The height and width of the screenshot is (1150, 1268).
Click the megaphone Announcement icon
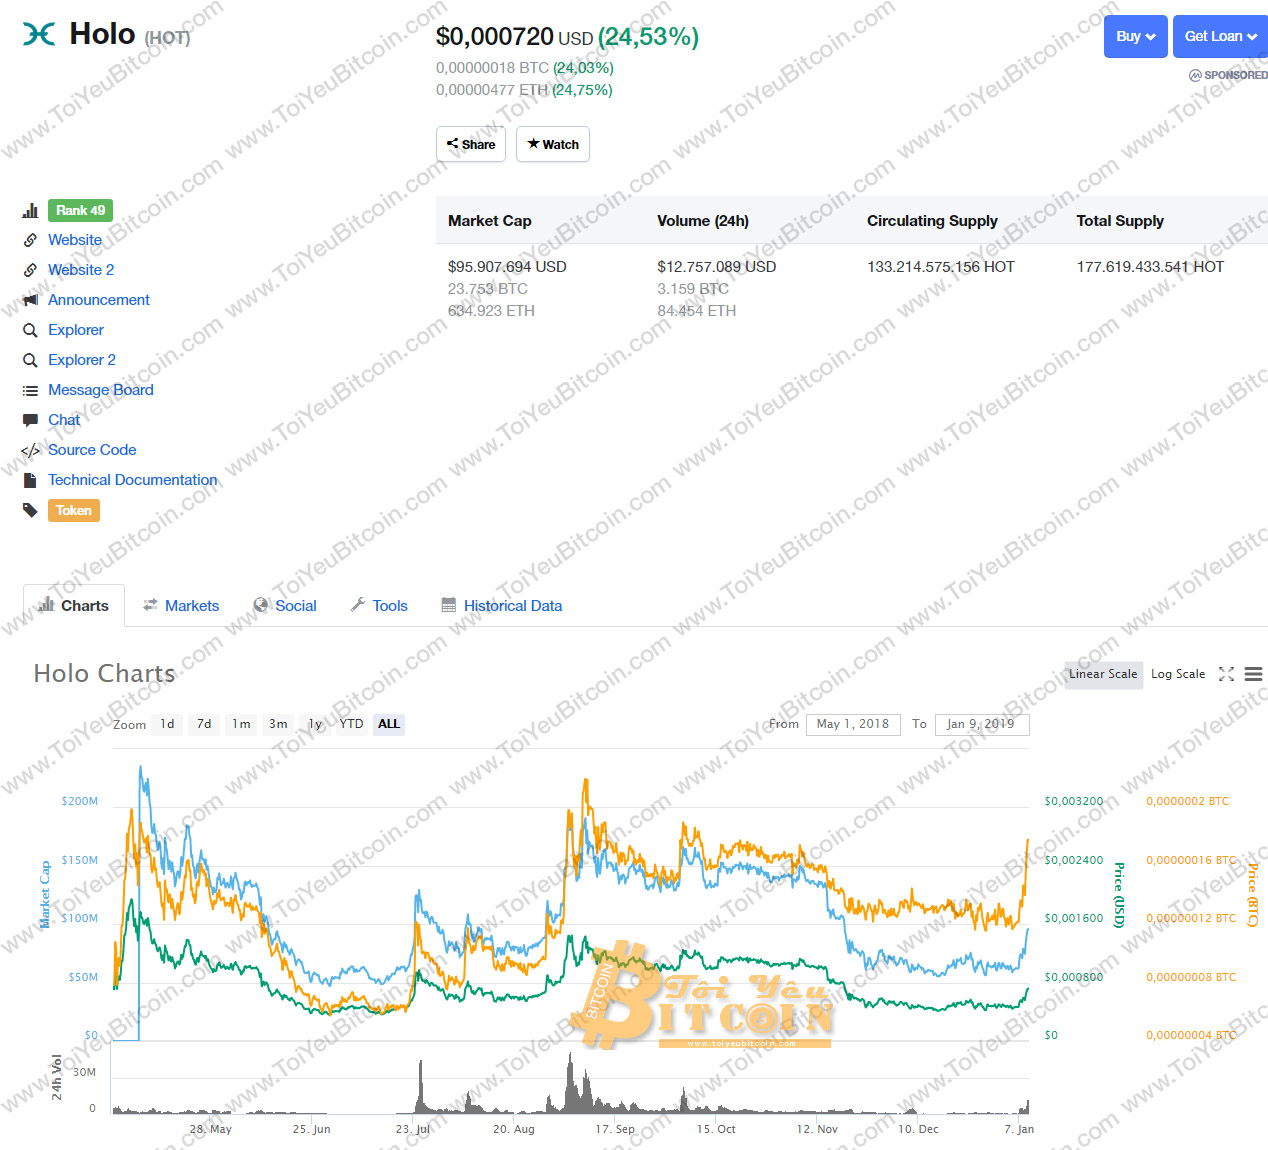30,300
